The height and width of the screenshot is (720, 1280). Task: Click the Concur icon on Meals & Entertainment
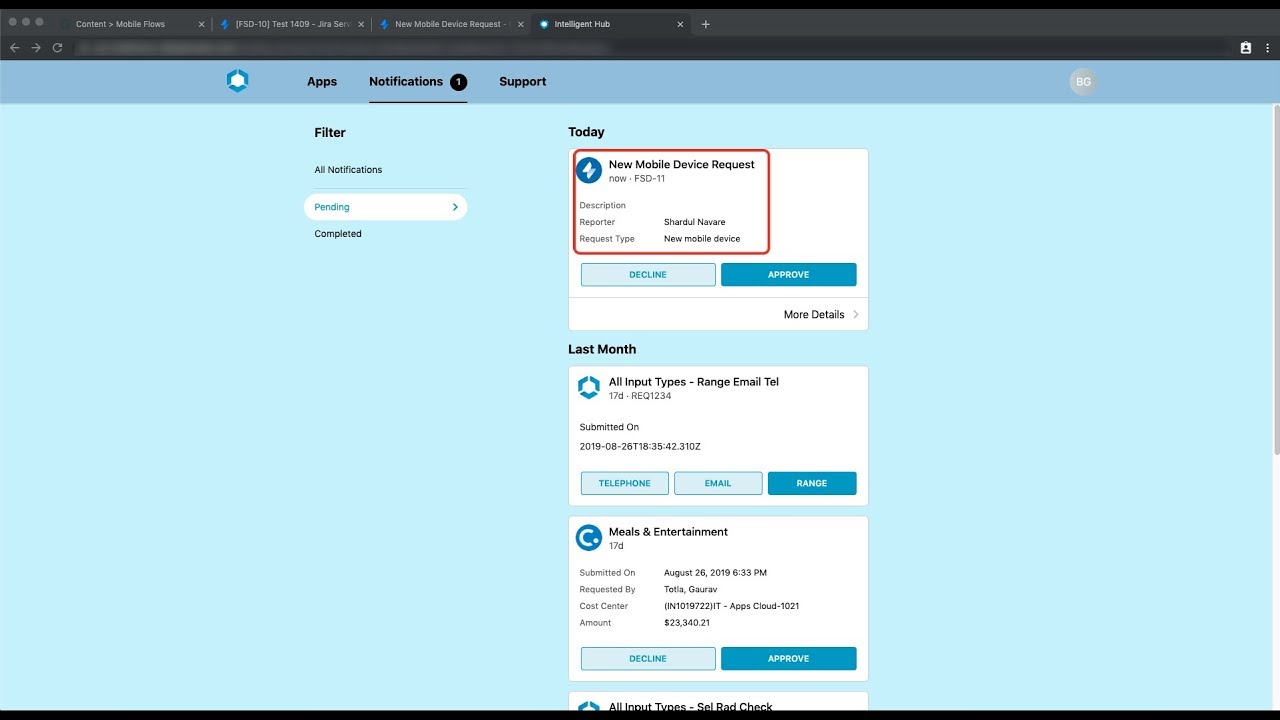click(x=589, y=538)
